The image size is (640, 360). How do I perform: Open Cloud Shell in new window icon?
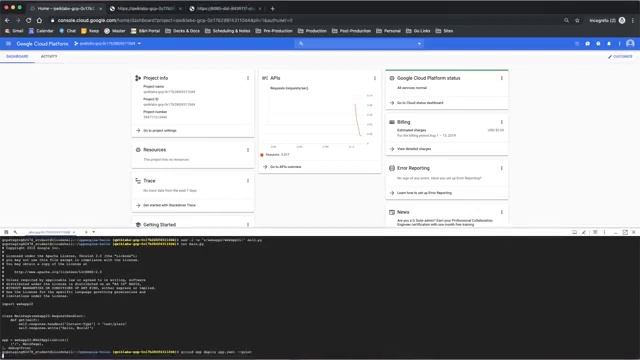625,232
